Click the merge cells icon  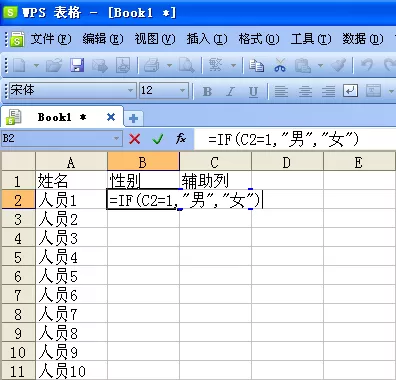[373, 91]
